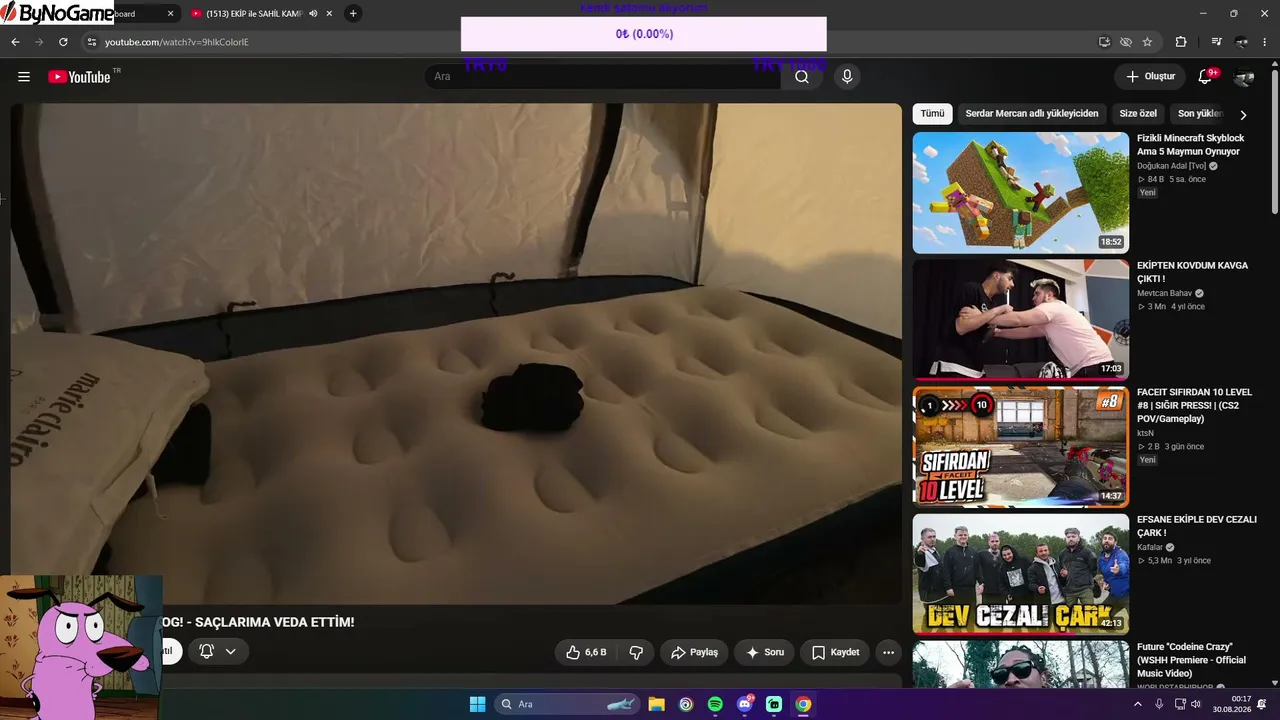
Task: Open the Windows taskbar search box
Action: (x=568, y=704)
